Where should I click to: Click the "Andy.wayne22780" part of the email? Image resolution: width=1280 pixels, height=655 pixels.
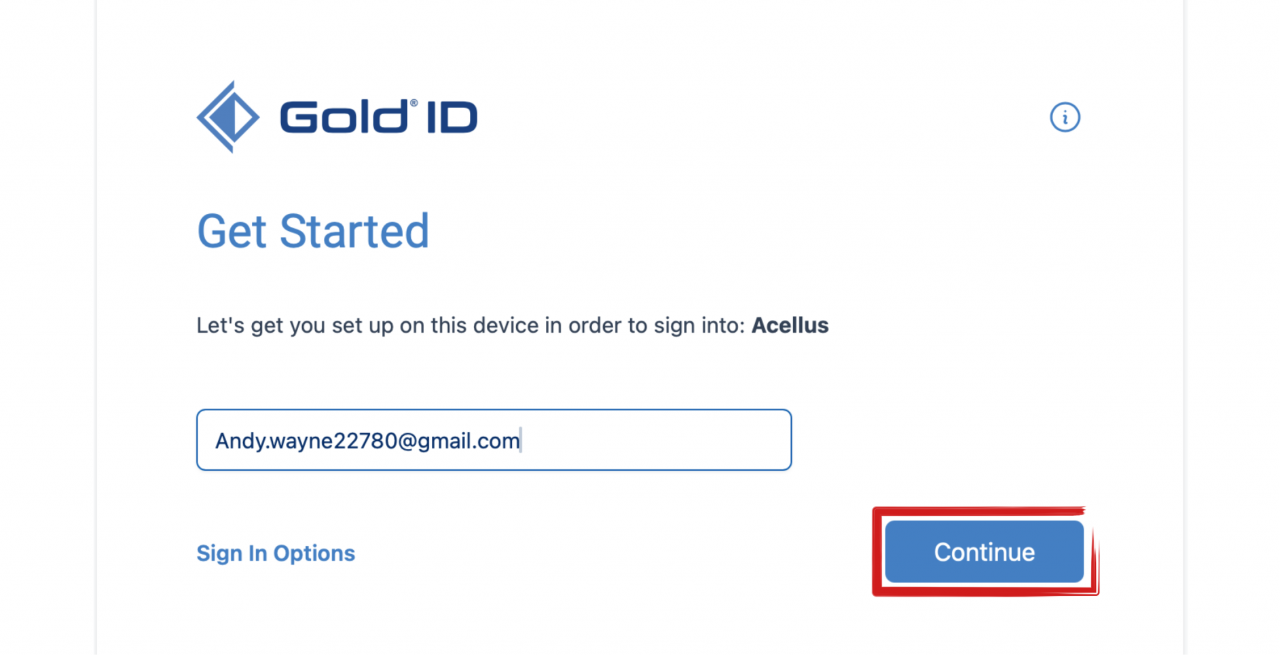(306, 441)
